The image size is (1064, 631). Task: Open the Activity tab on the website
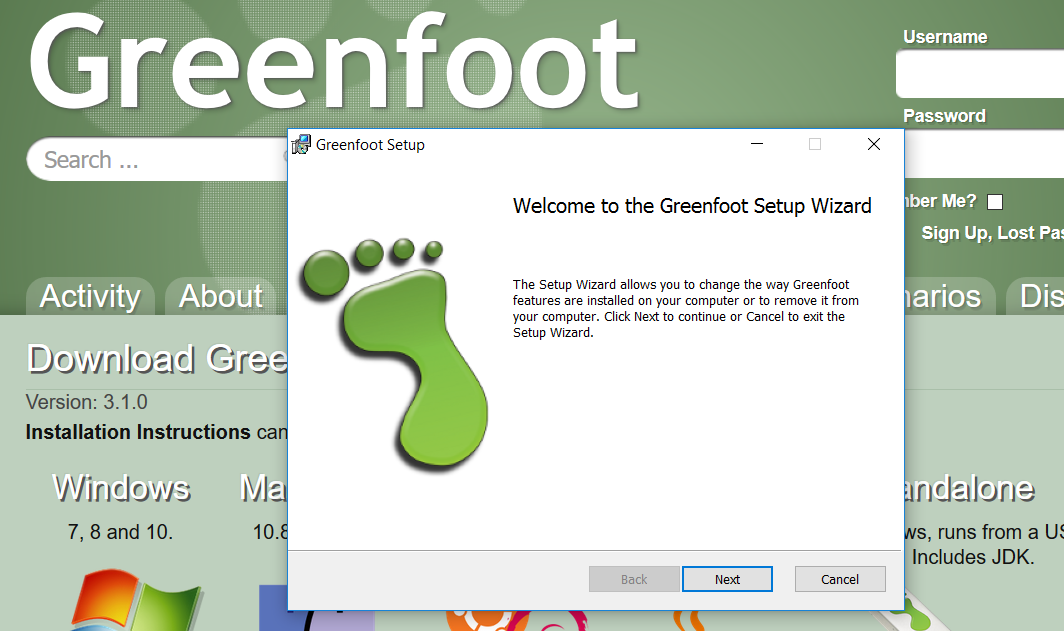point(90,296)
